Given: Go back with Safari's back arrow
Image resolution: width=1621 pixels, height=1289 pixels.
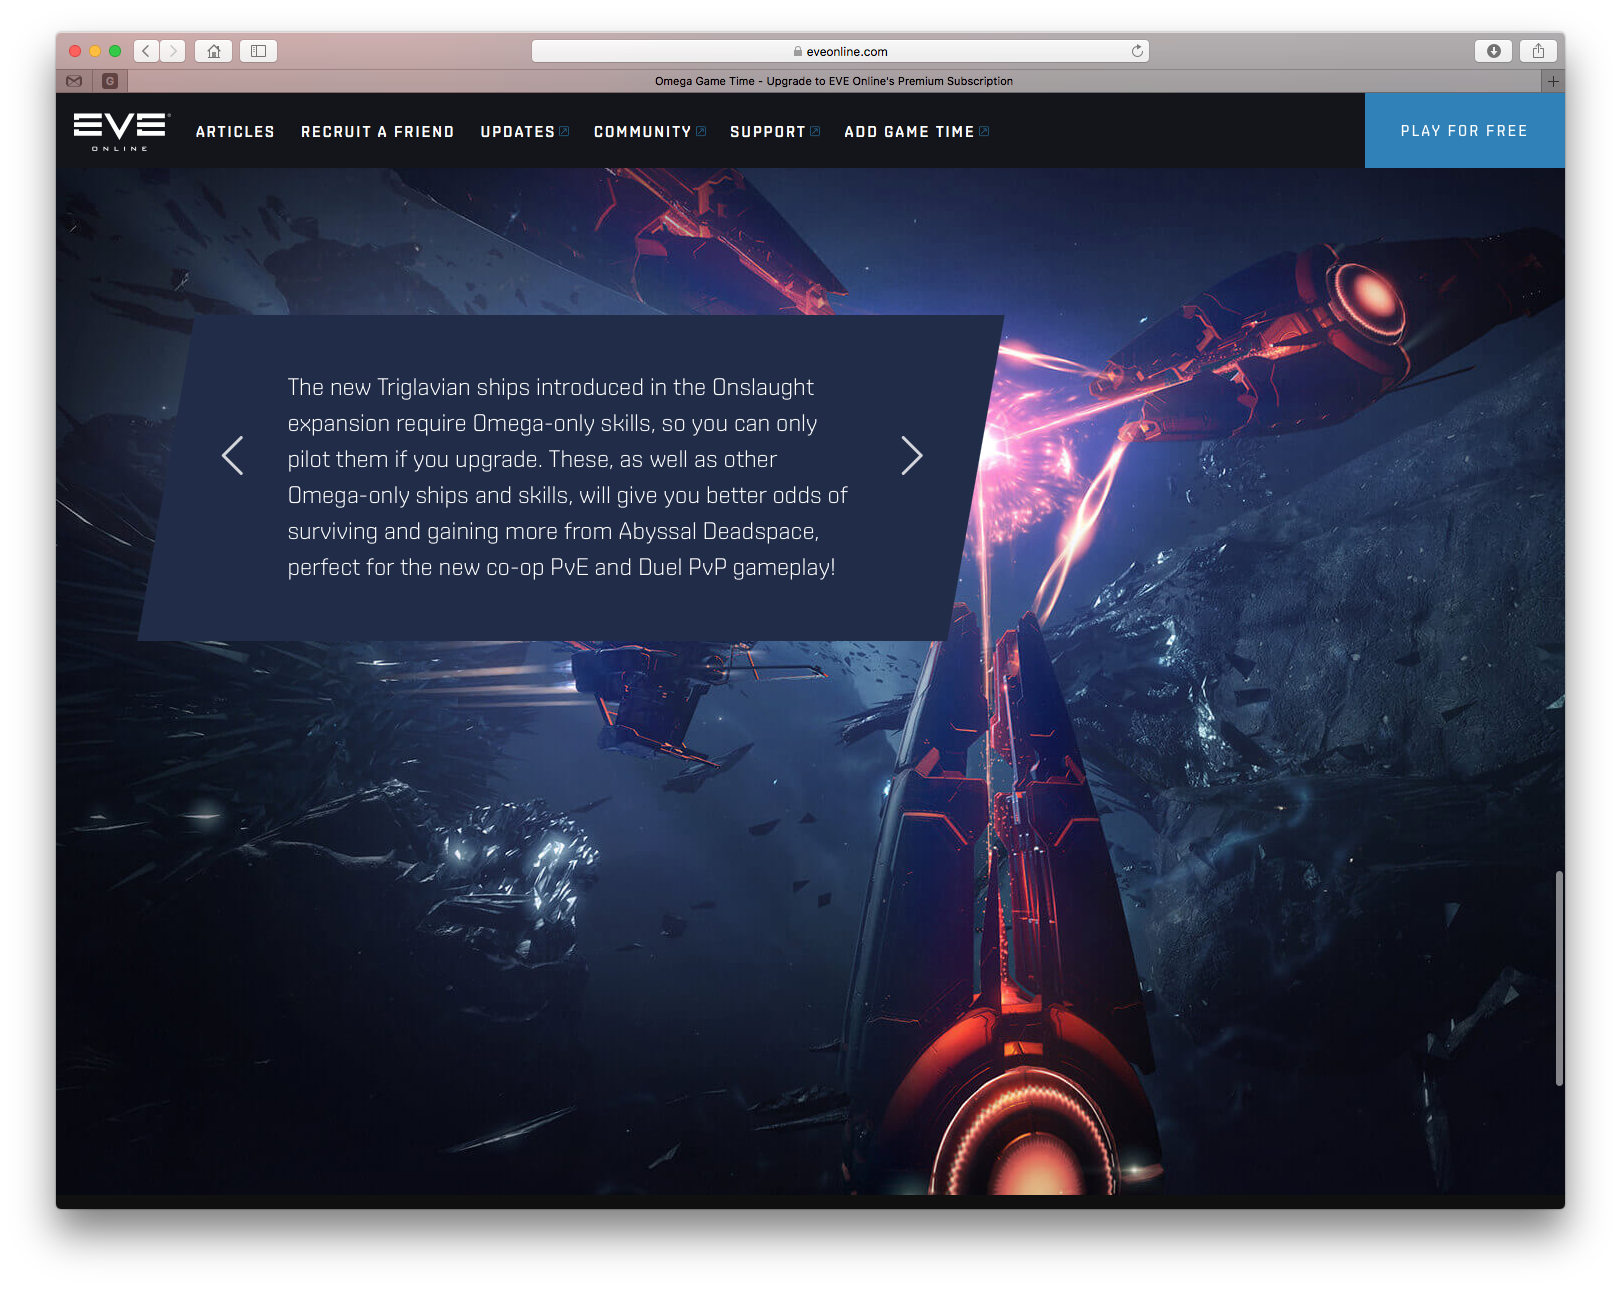Looking at the screenshot, I should [146, 51].
